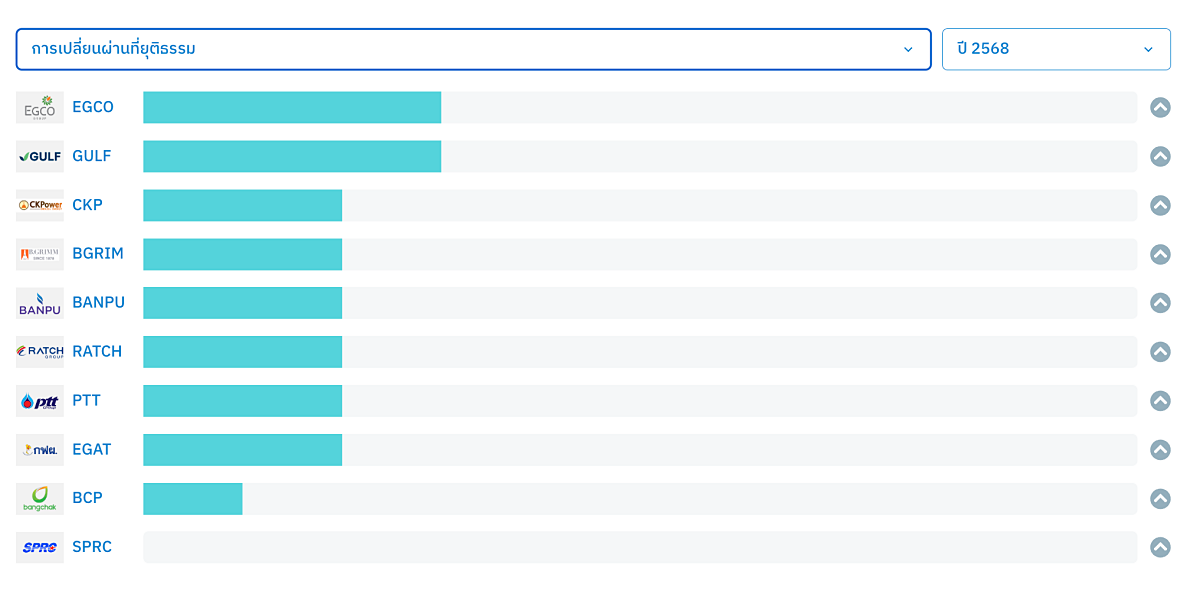Open the EGAT company link

tap(92, 450)
